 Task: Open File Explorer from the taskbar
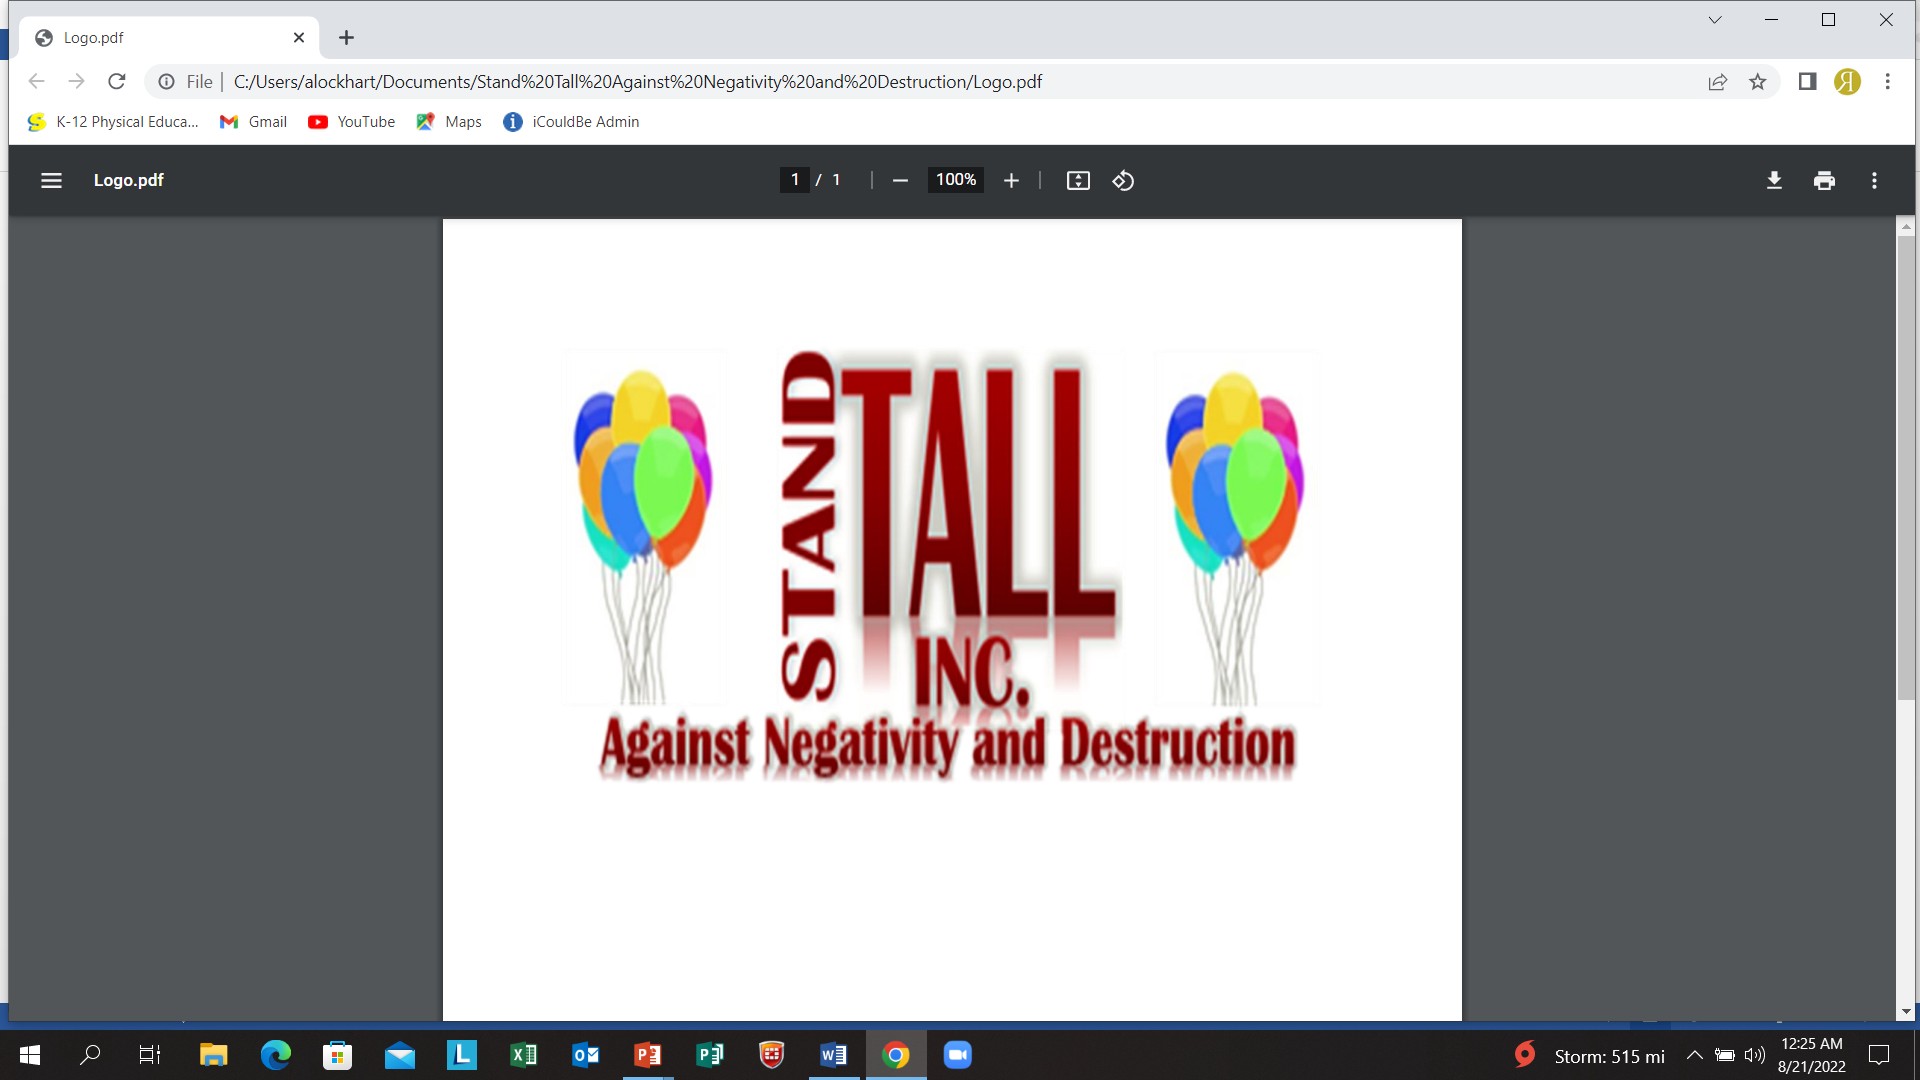213,1055
